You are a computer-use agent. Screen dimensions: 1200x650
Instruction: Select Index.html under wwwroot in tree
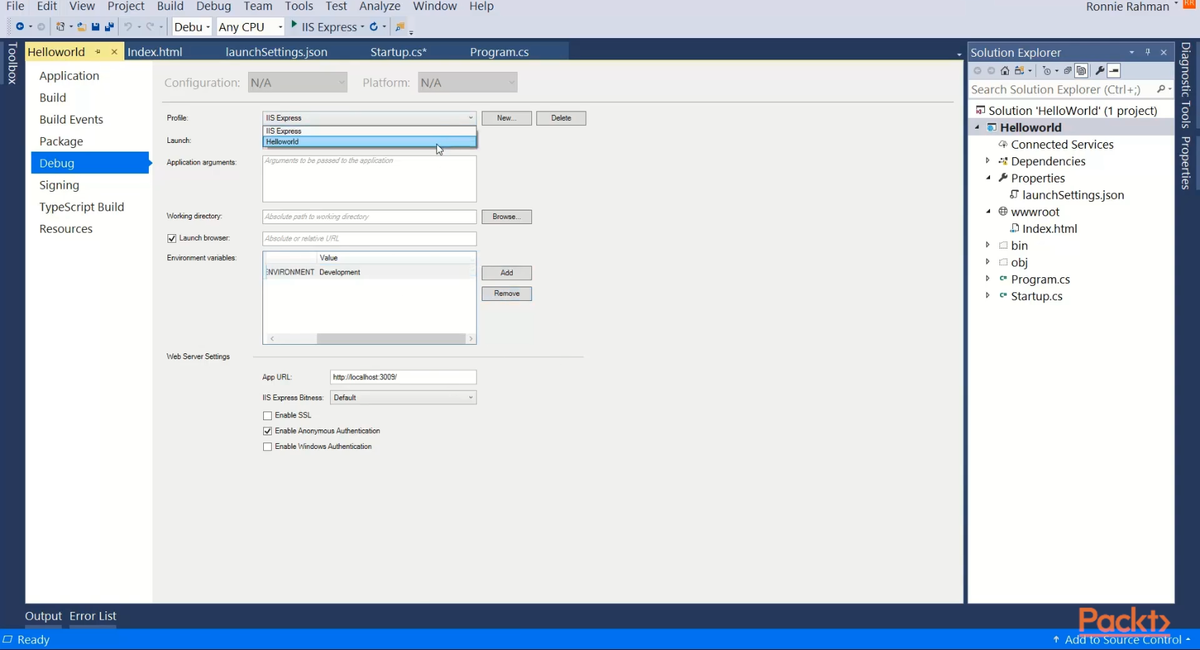click(x=1049, y=228)
